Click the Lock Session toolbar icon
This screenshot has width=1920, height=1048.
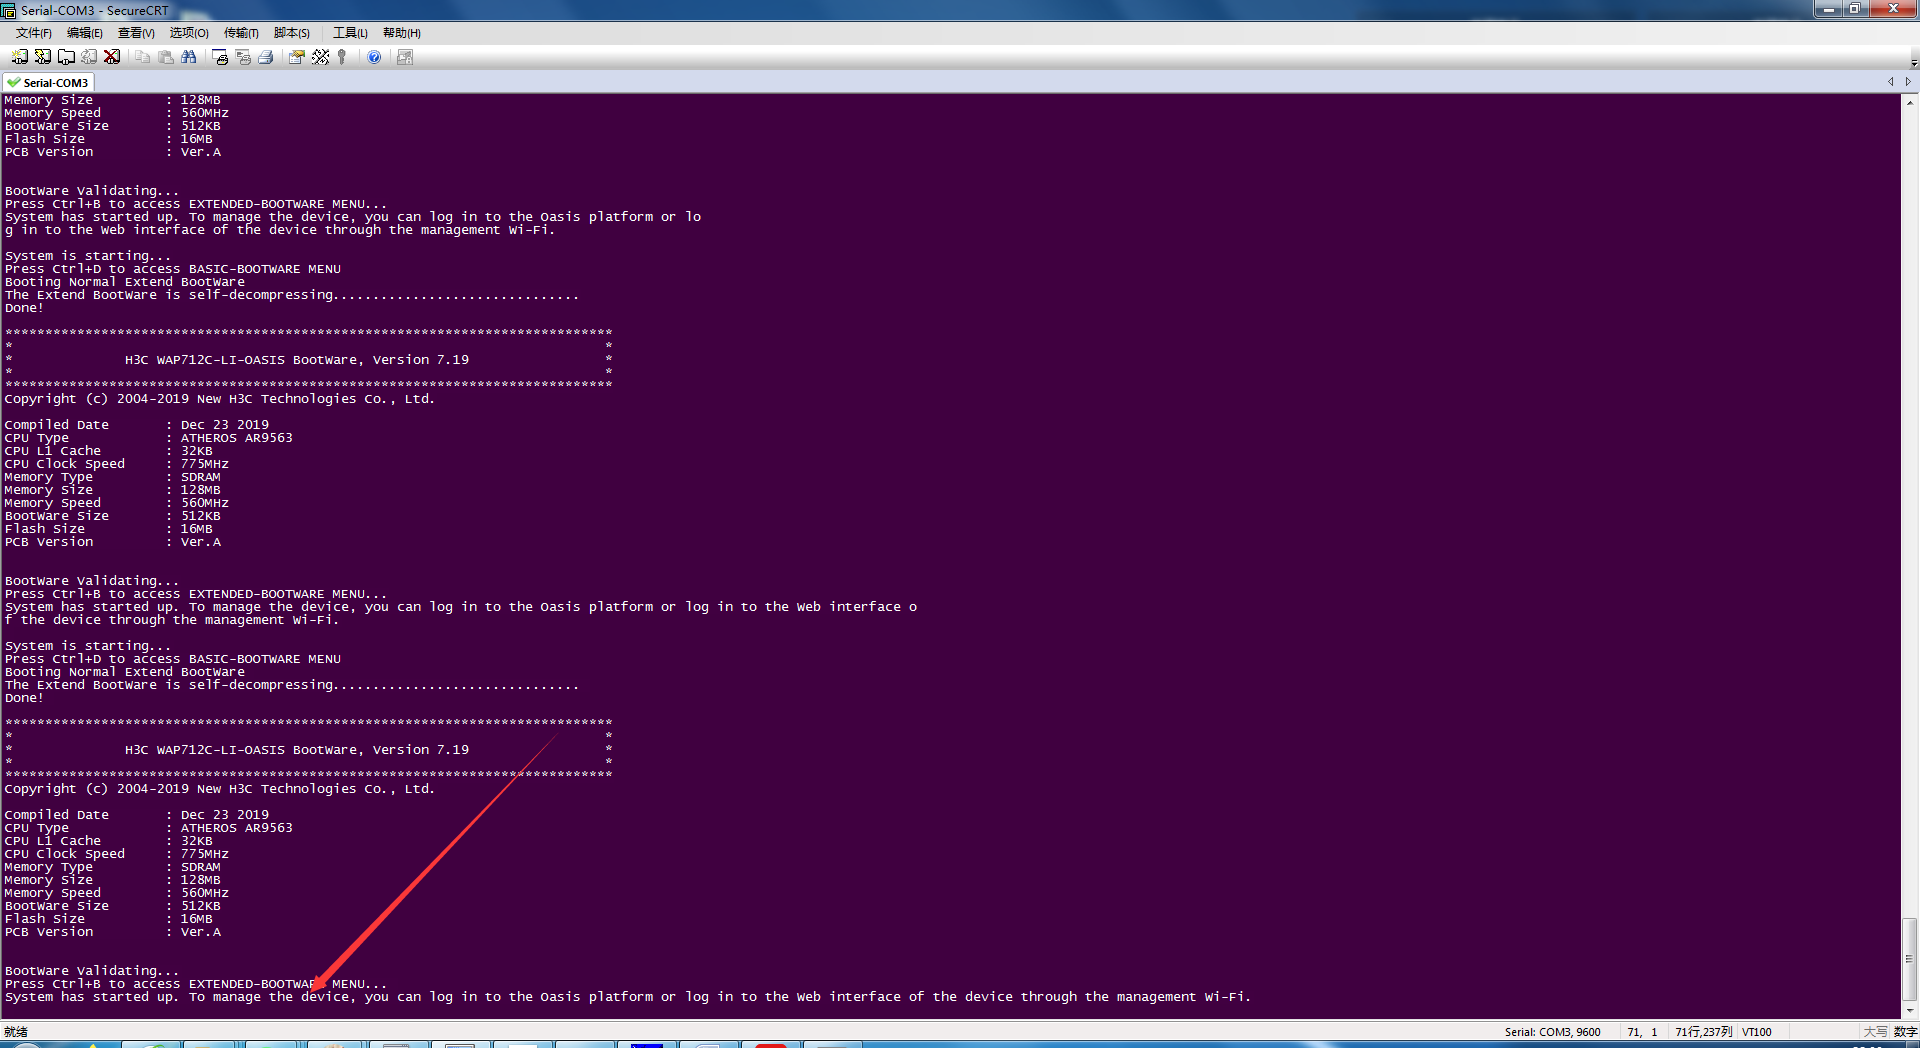point(405,57)
